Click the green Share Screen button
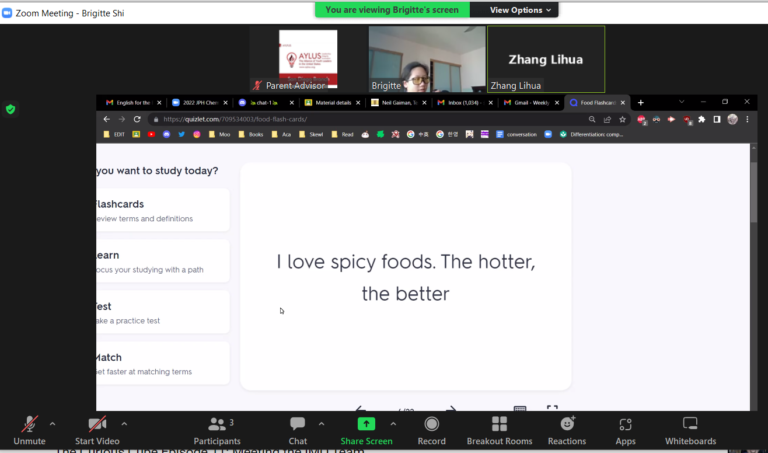The height and width of the screenshot is (453, 768). pos(366,430)
